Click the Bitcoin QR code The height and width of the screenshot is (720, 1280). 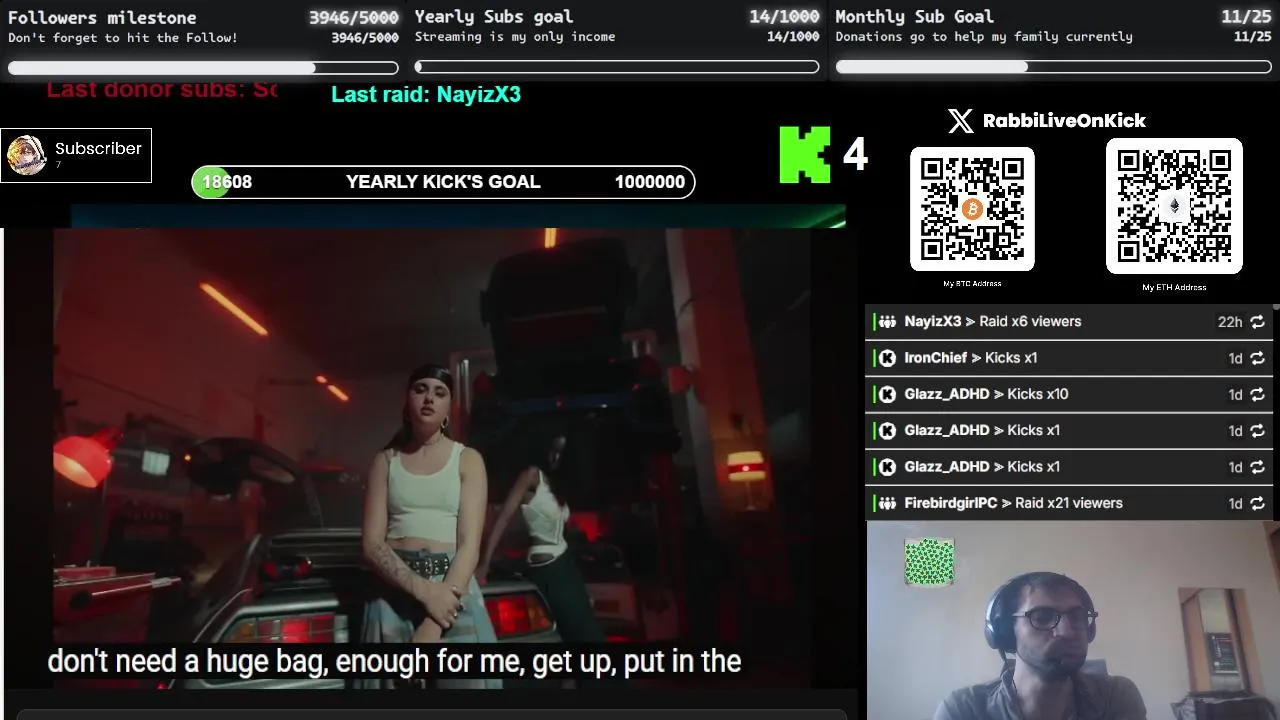coord(972,208)
